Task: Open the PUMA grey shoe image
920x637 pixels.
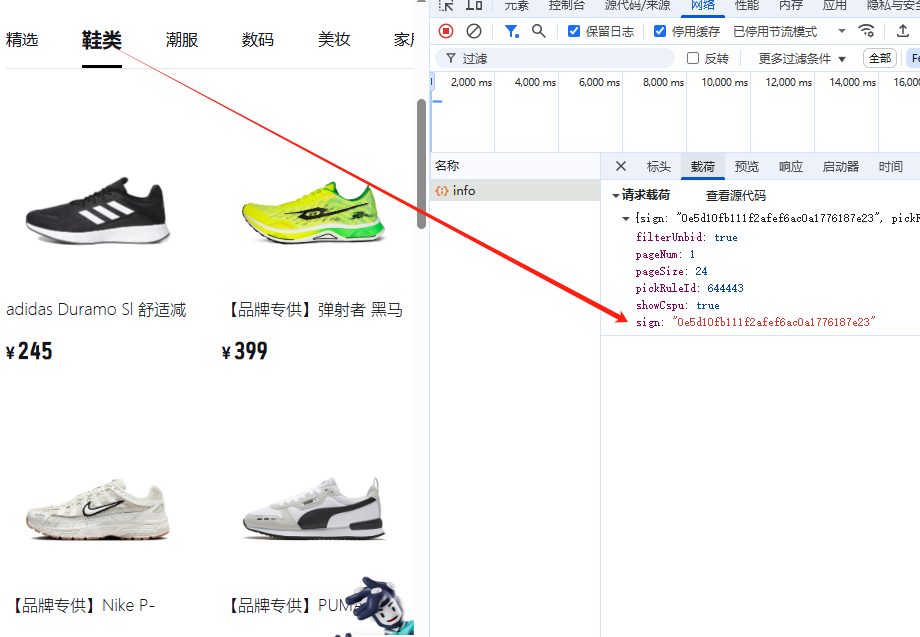Action: [x=314, y=509]
